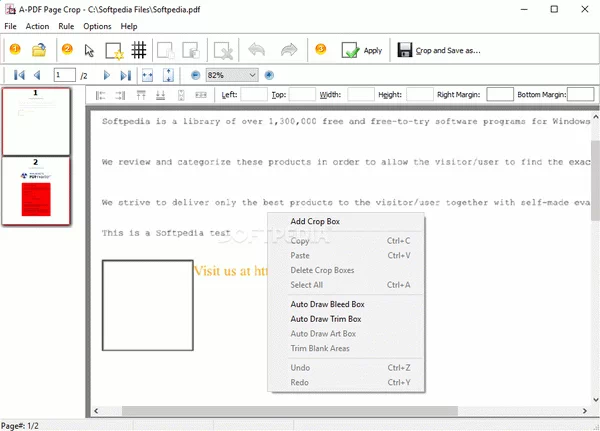Screen dimensions: 600x431
Task: Click the Bottom Margin field
Action: (x=580, y=95)
